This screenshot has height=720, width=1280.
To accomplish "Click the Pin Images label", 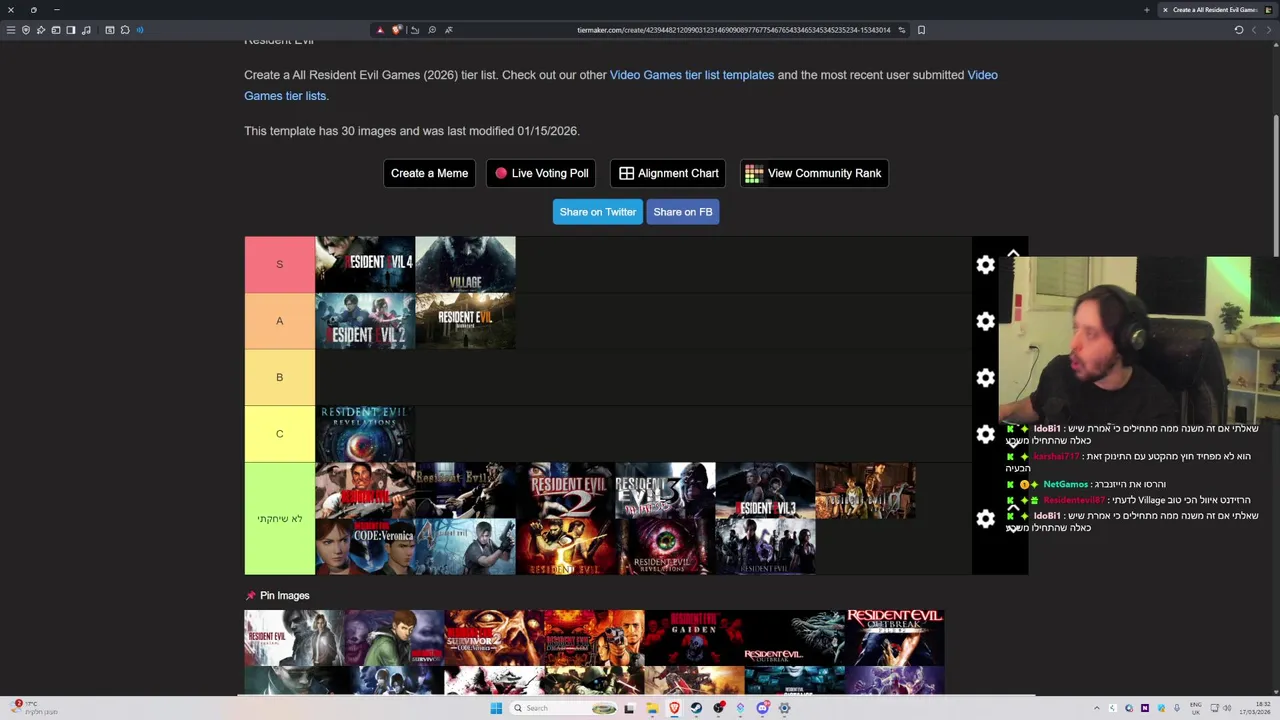I will click(x=285, y=596).
